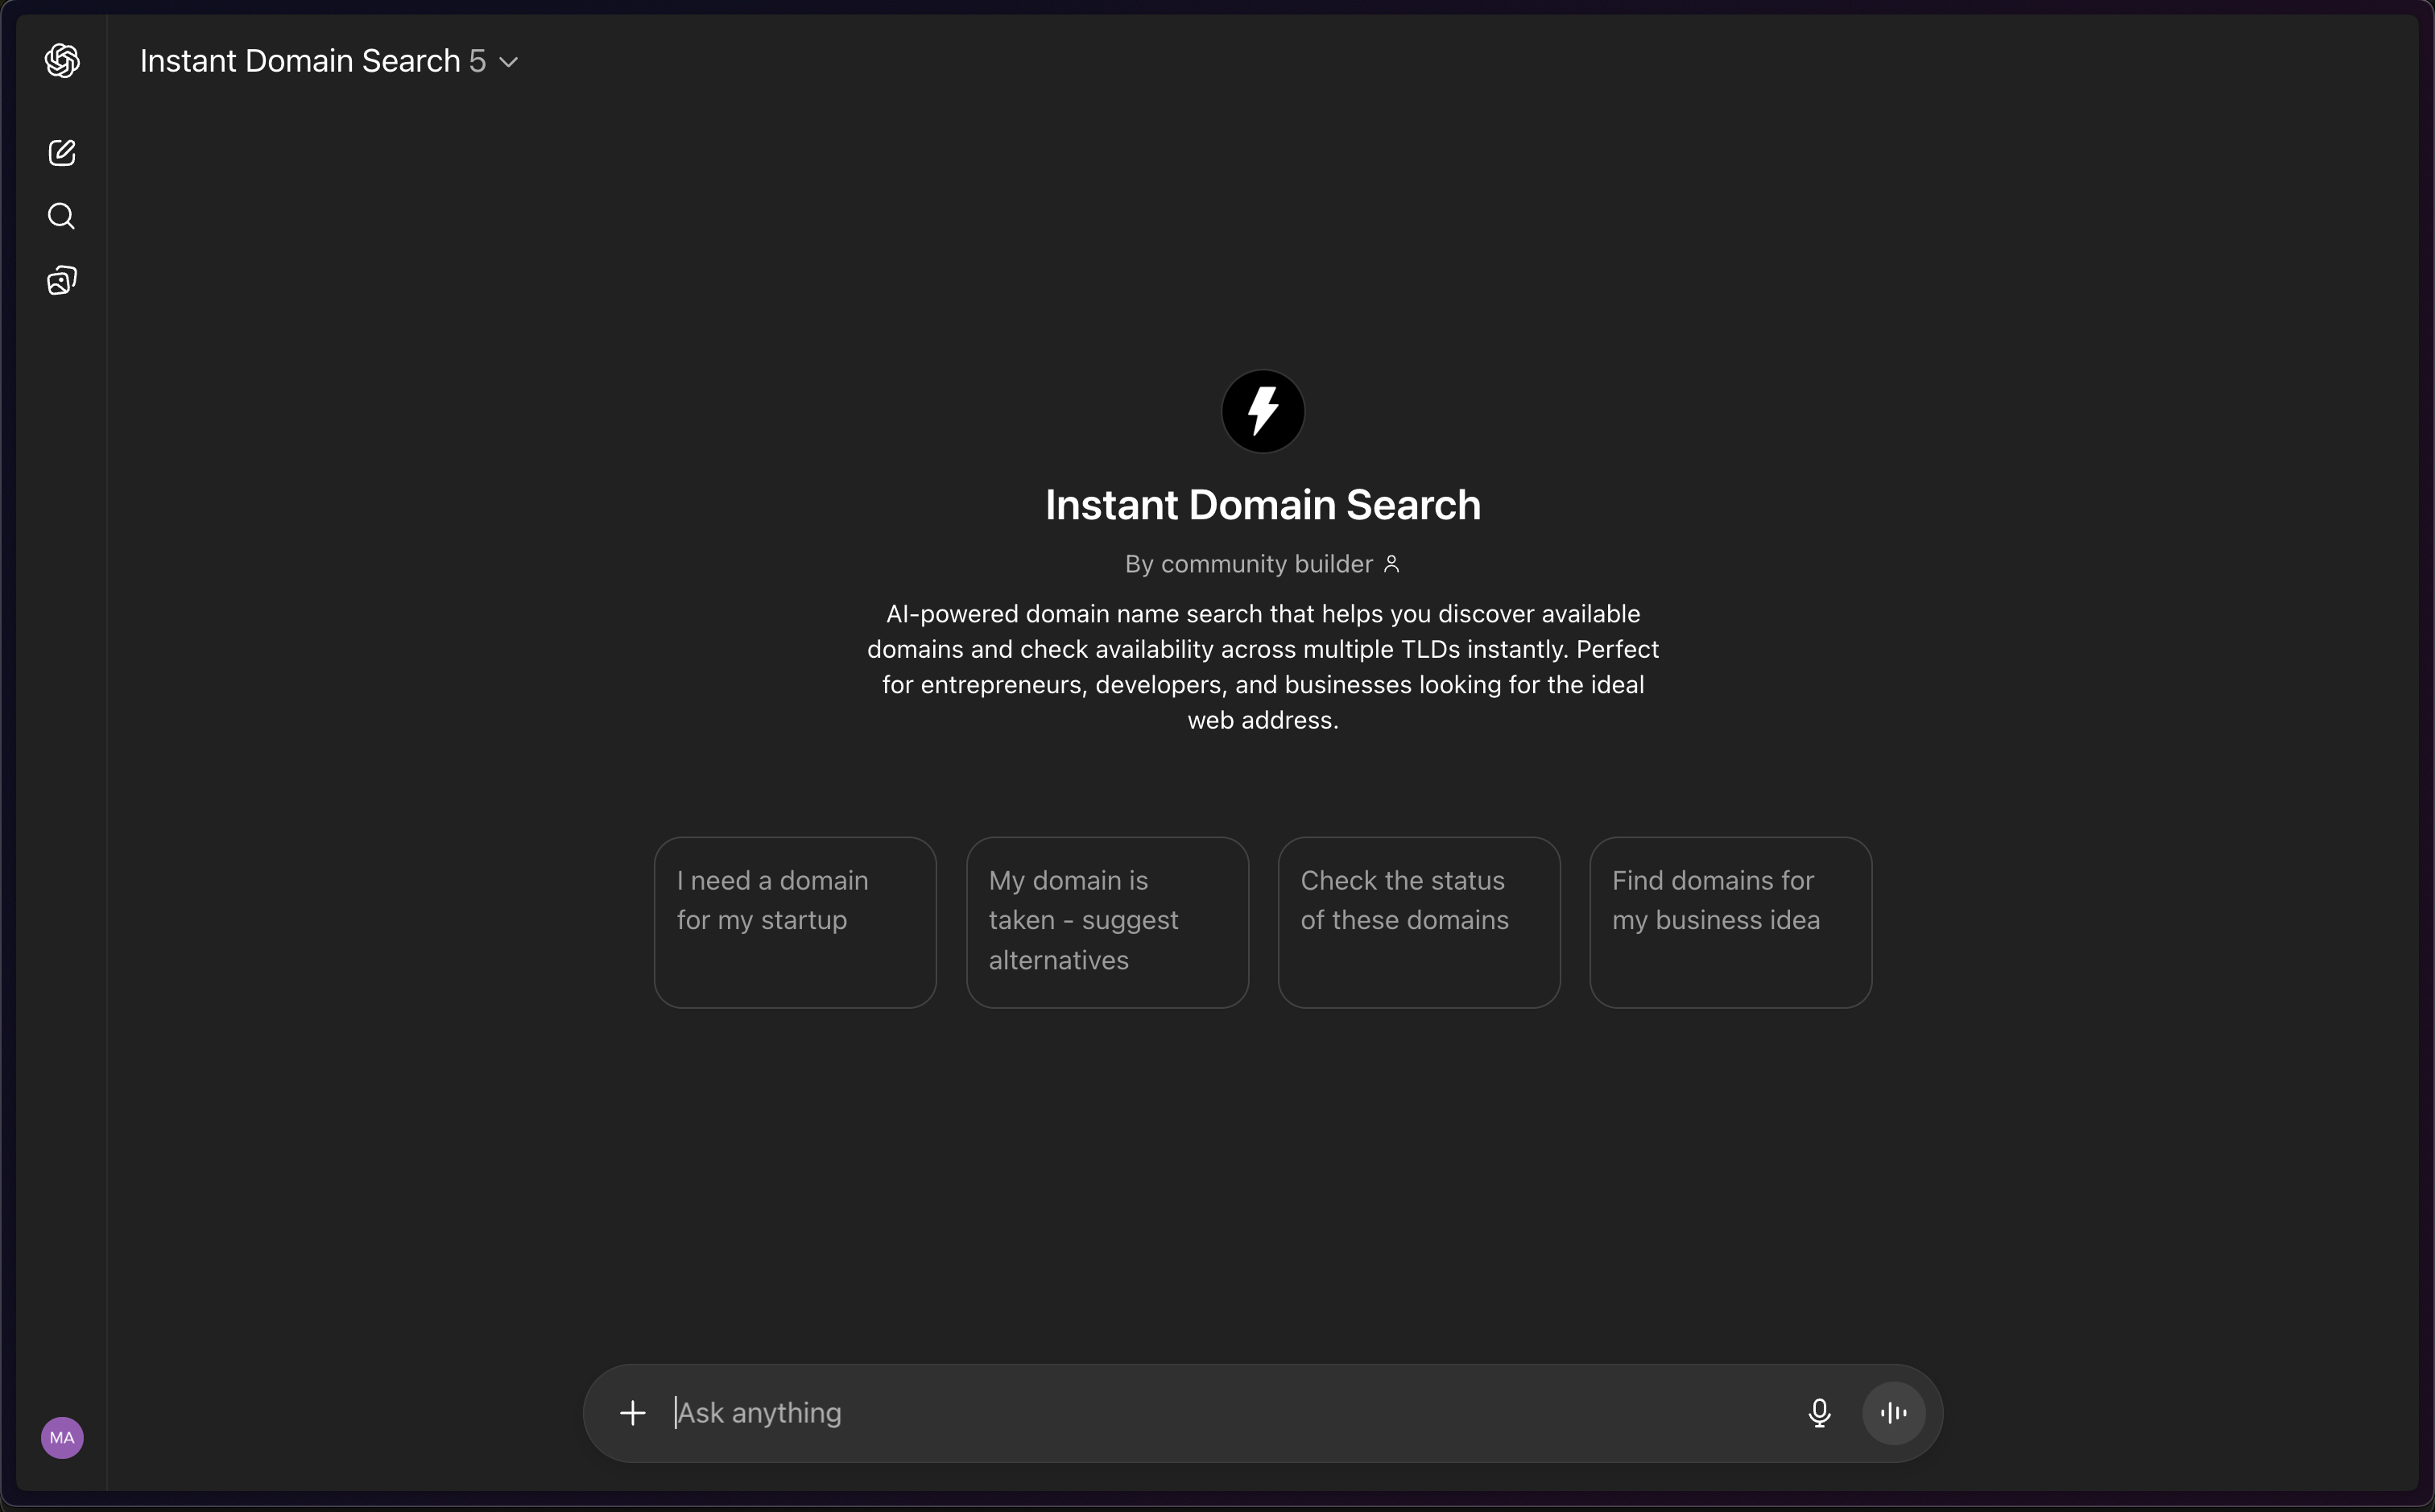Click the AI-powered domain name search description
Screen dimensions: 2435x1512
[1263, 667]
